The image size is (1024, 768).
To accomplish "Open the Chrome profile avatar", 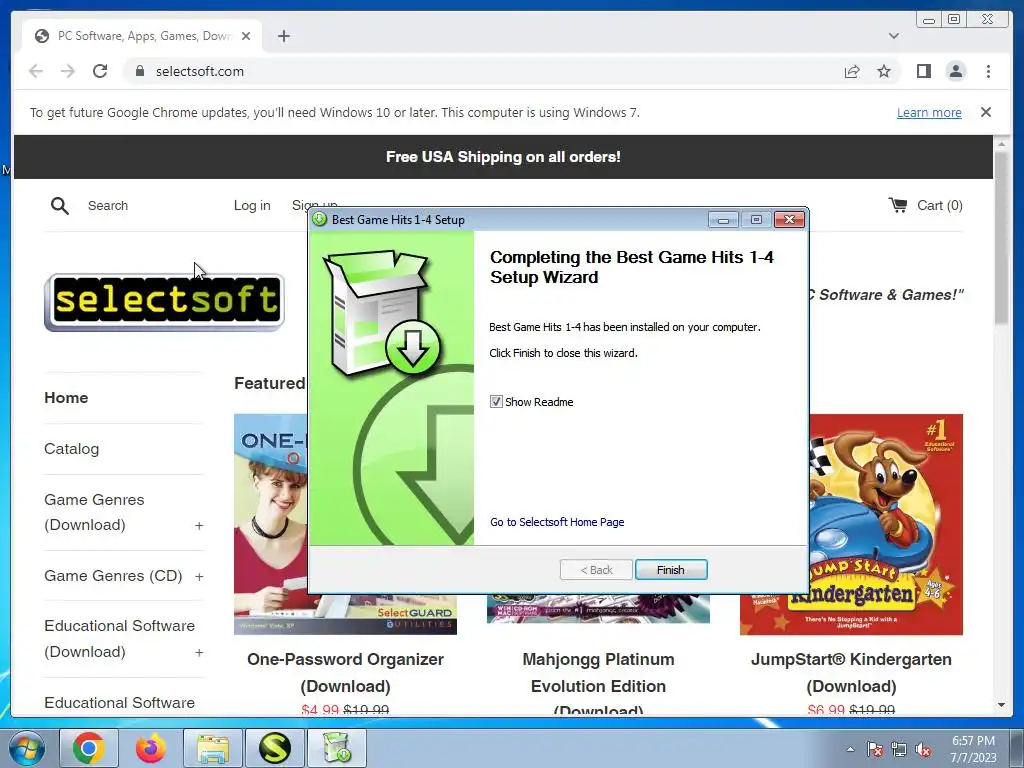I will (955, 71).
